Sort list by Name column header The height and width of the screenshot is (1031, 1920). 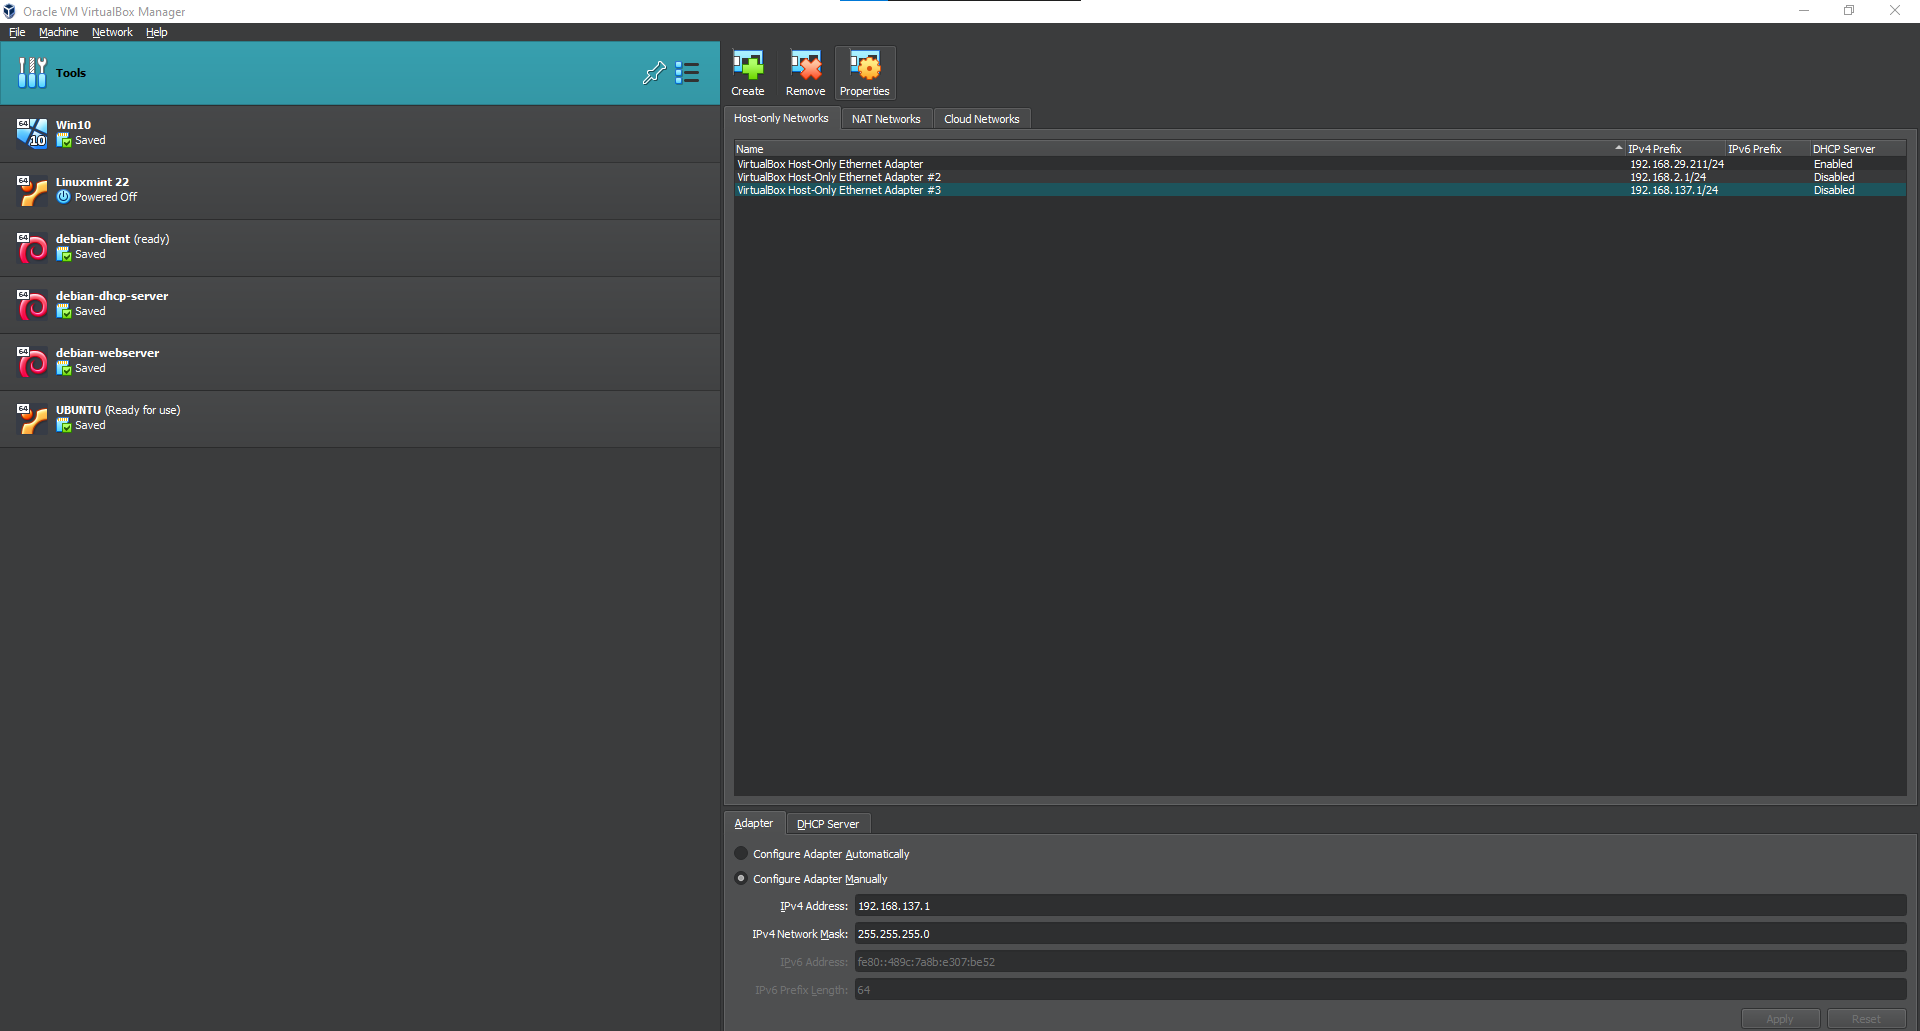point(750,149)
